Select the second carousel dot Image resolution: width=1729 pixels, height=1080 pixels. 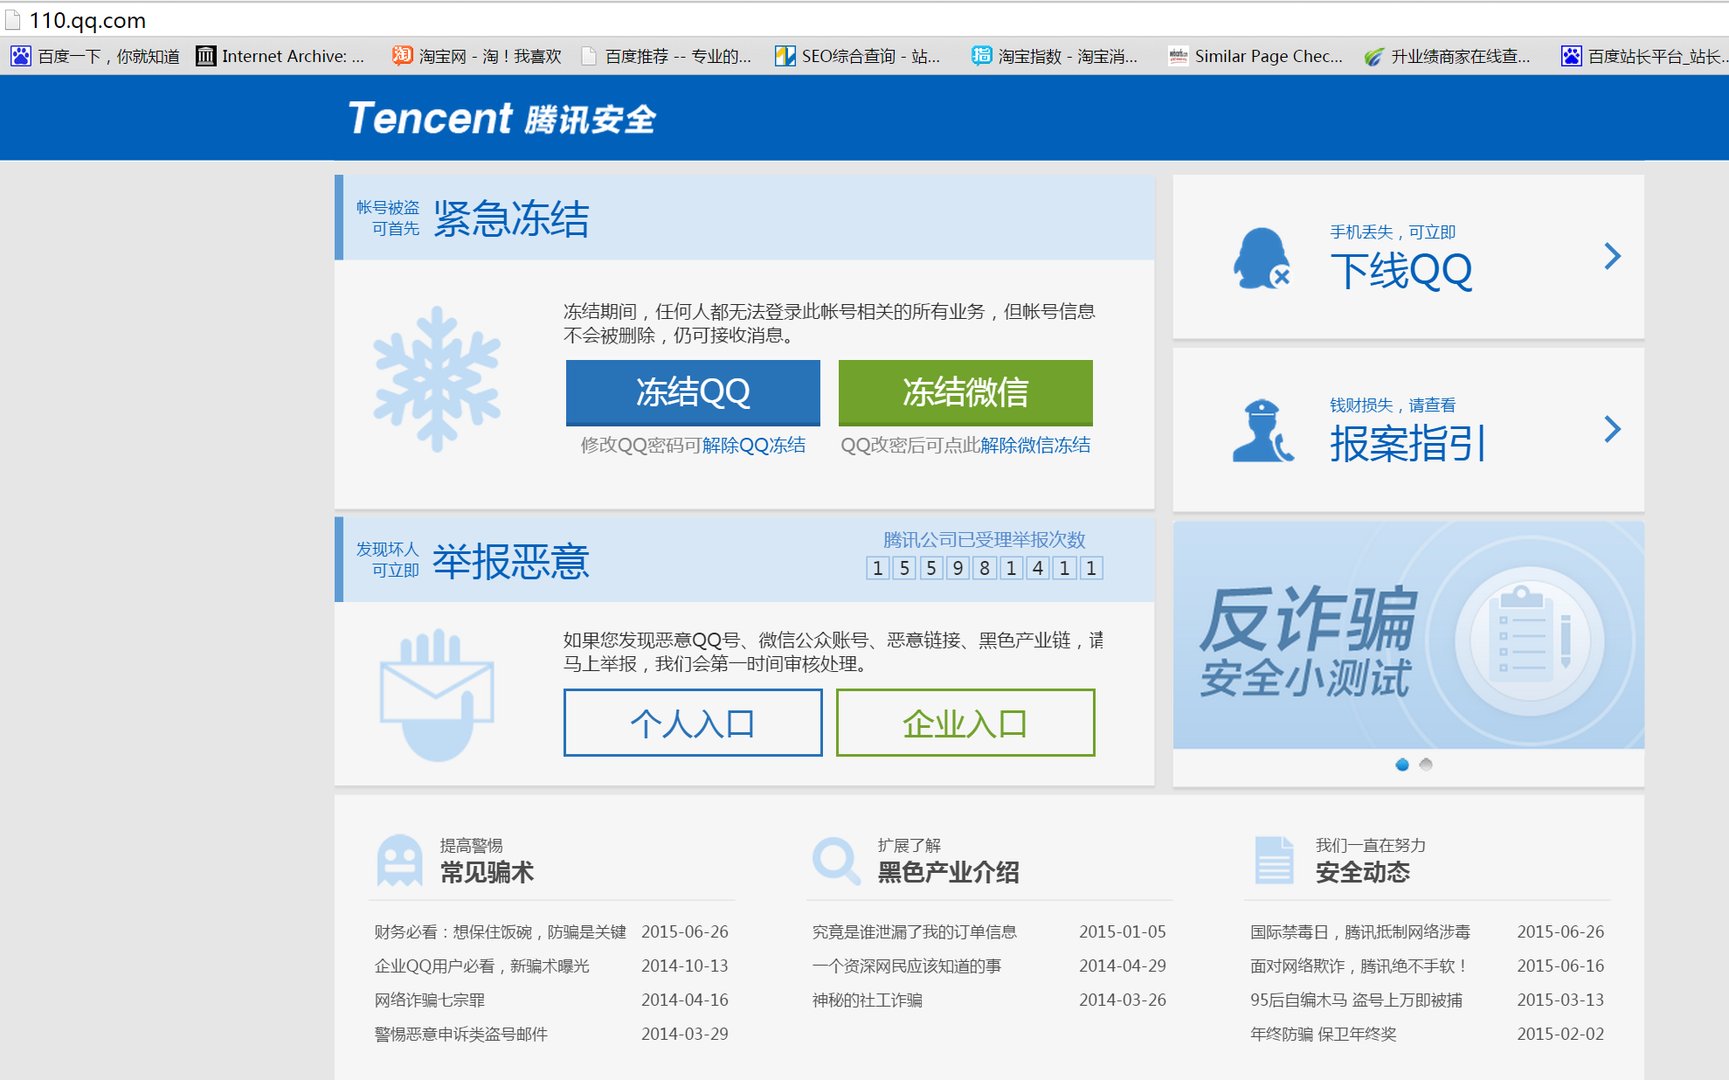[1426, 765]
